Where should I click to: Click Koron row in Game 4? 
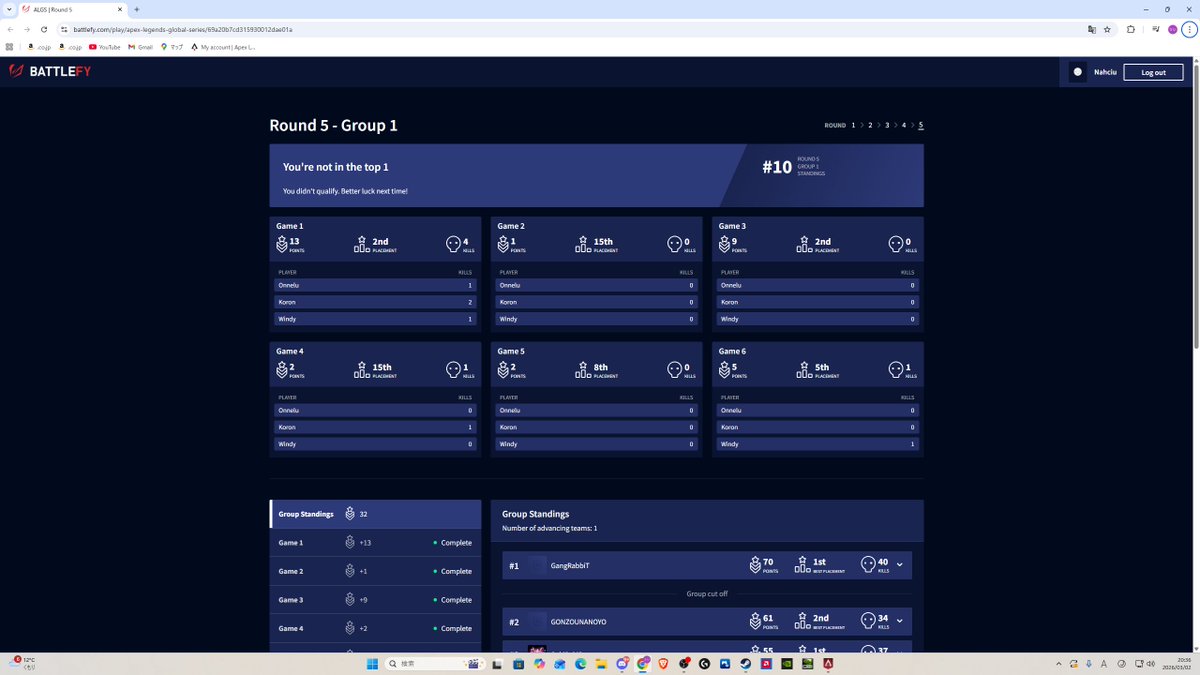click(x=375, y=427)
